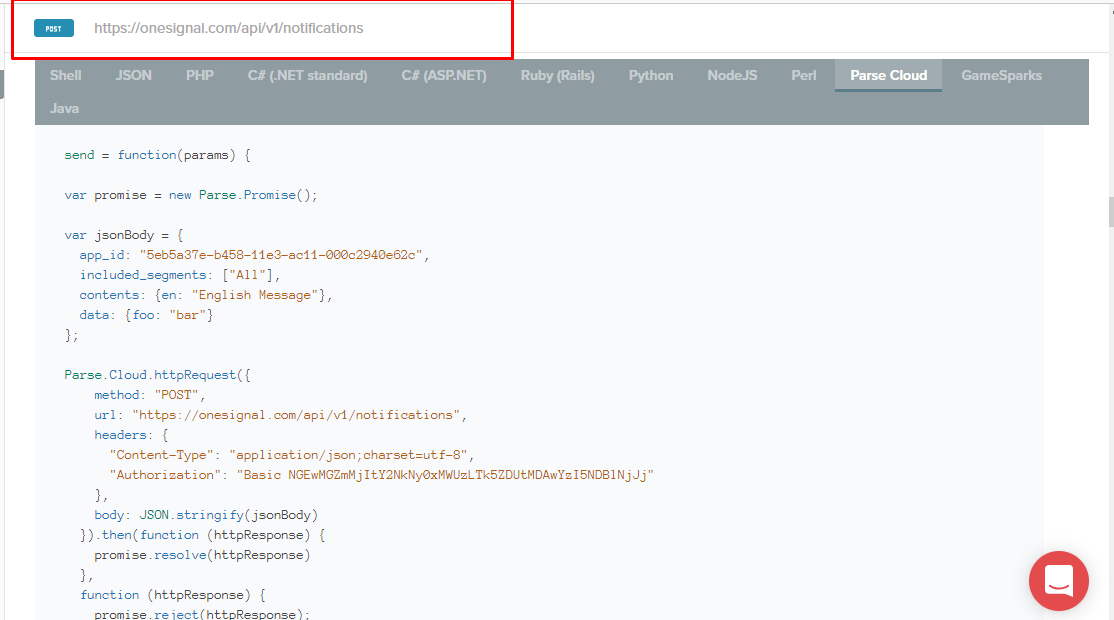Open the C# (.NET standard) tab
This screenshot has width=1114, height=620.
click(308, 75)
